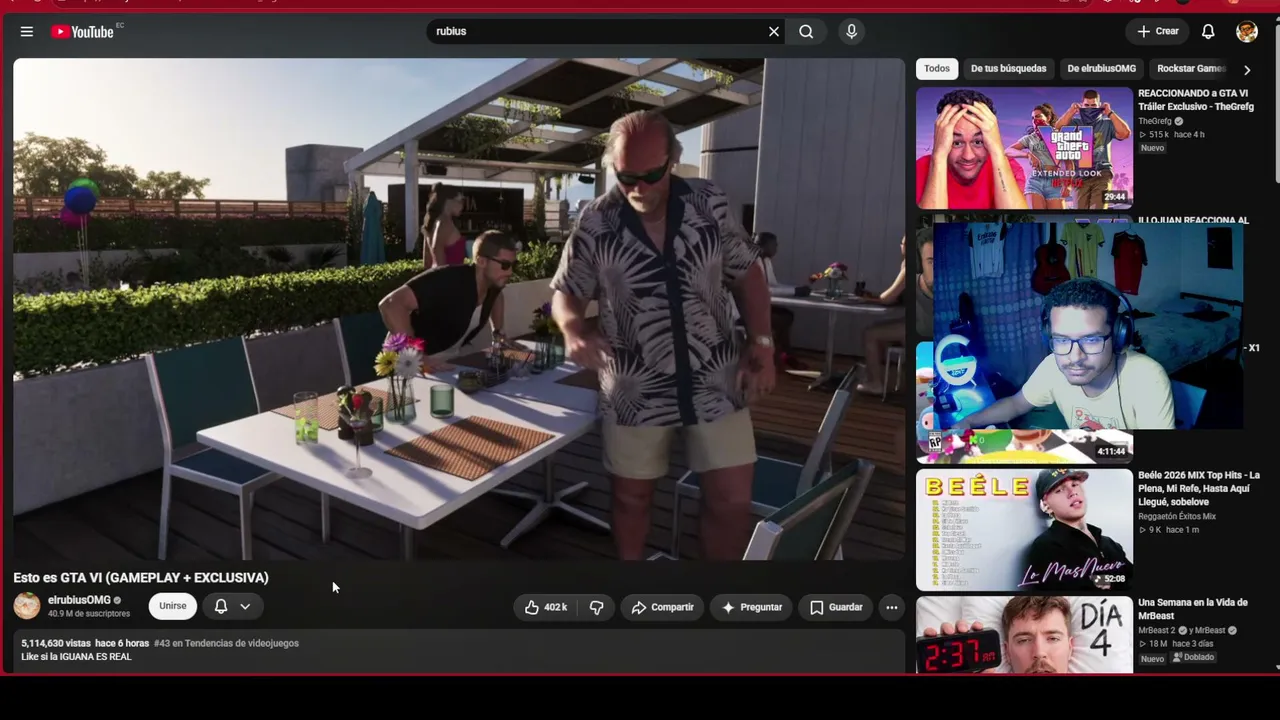Start voice search with microphone icon
Screen dimensions: 1280x720
coord(851,32)
